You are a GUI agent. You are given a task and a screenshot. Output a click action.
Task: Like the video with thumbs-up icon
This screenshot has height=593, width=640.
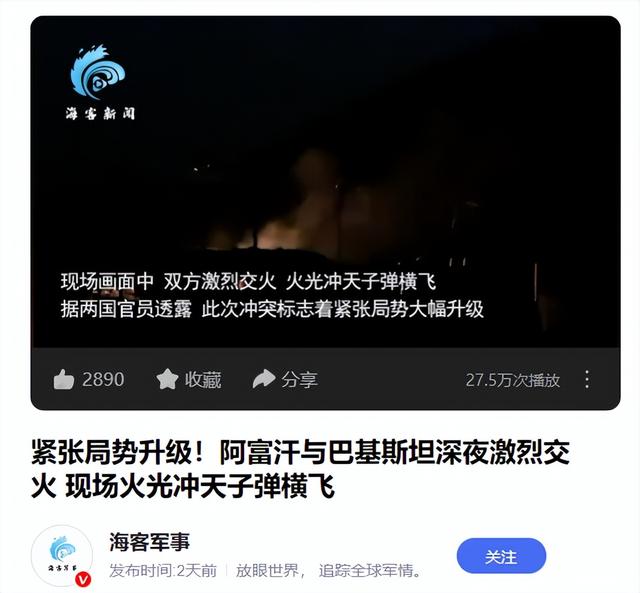(64, 380)
